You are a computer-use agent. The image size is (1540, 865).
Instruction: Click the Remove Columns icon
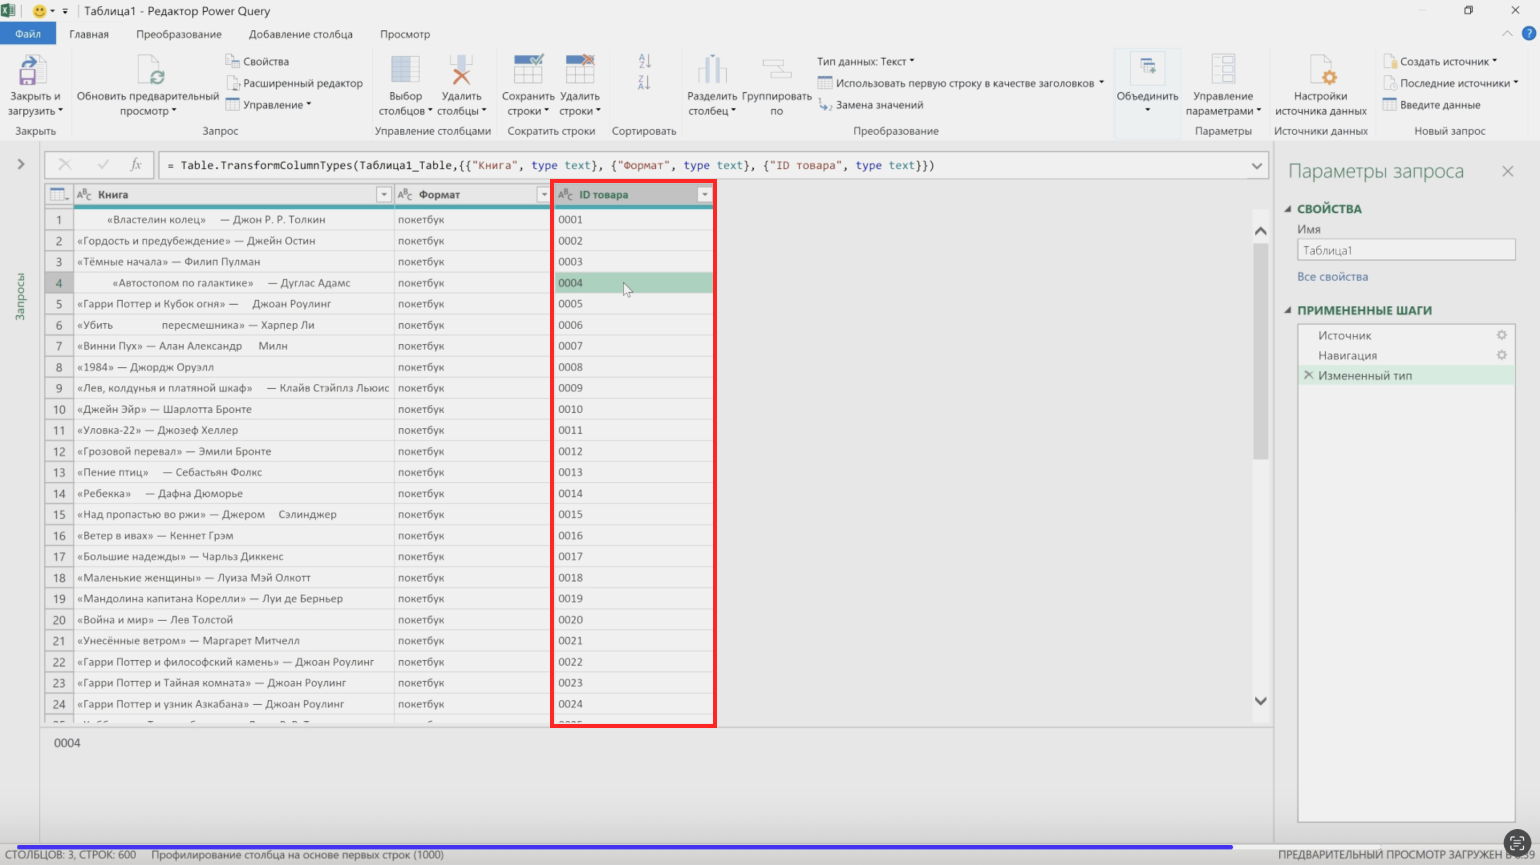click(x=460, y=70)
